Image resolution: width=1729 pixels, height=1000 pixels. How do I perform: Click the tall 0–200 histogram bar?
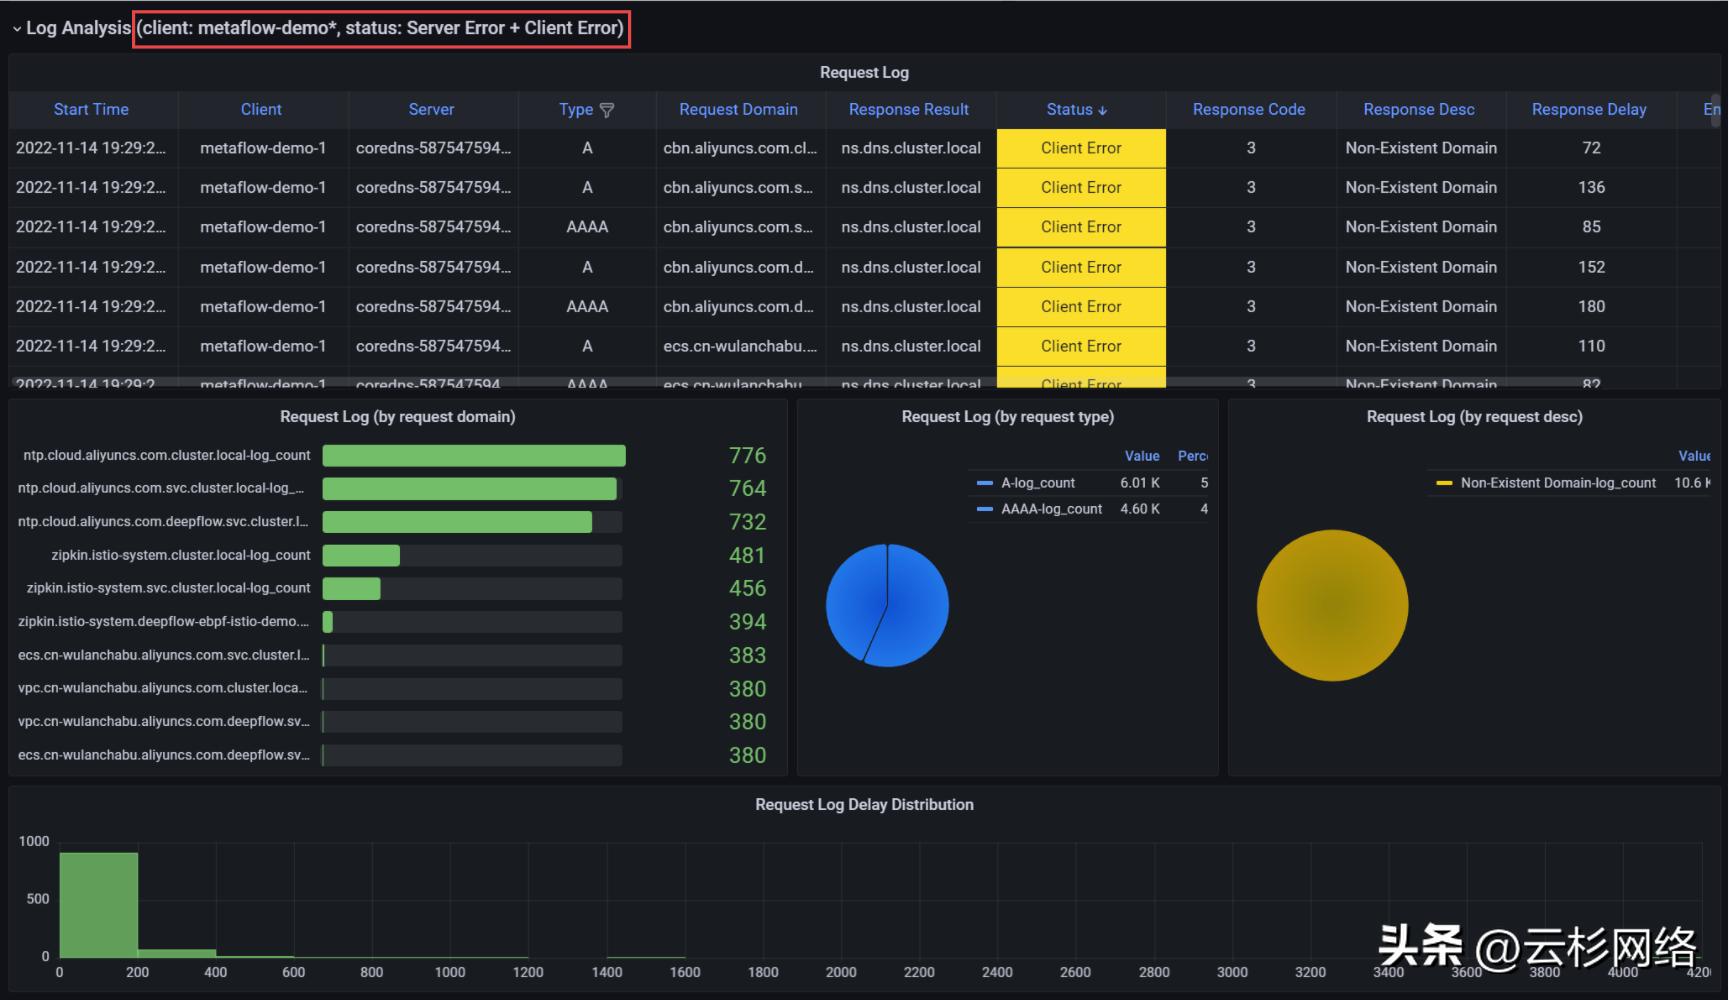pos(98,905)
